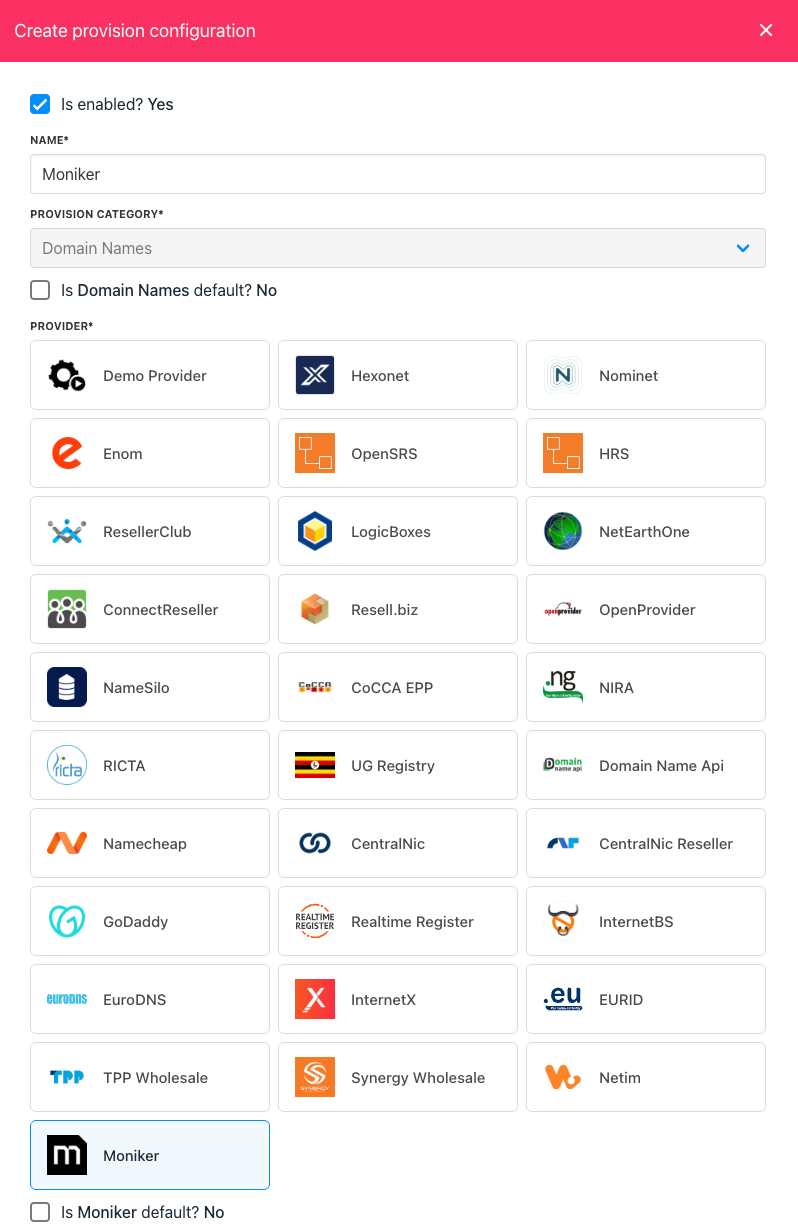The image size is (798, 1229).
Task: Tick the Is Domain Names default checkbox
Action: pos(40,290)
